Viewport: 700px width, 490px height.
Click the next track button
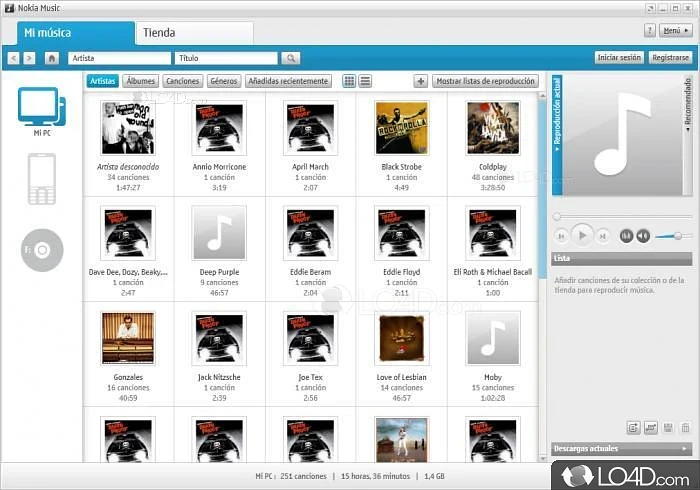coord(602,236)
